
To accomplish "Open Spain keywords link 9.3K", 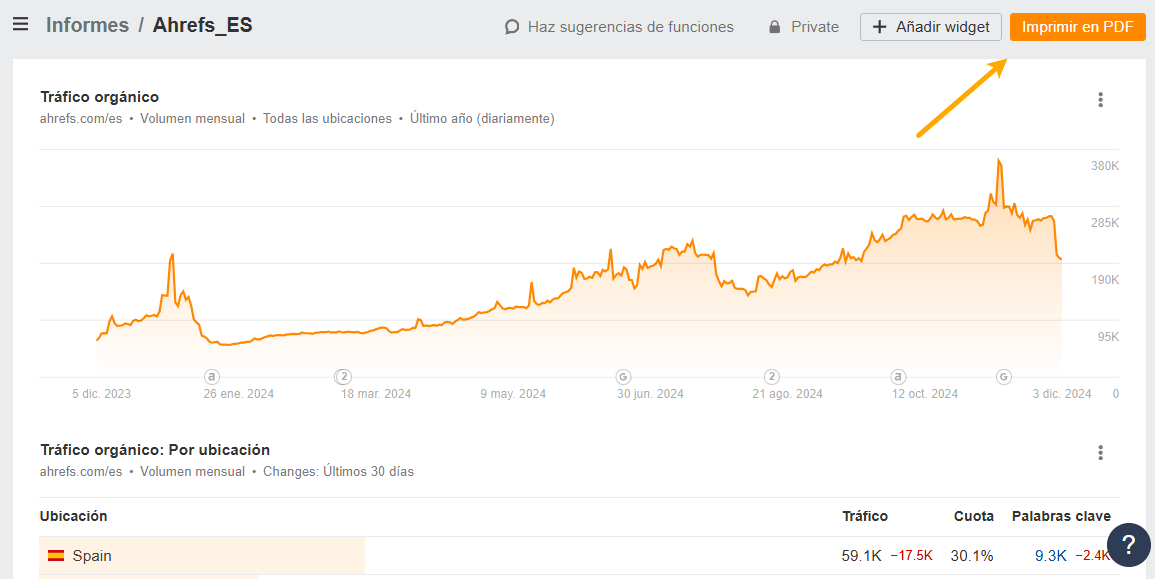I will click(x=1050, y=556).
